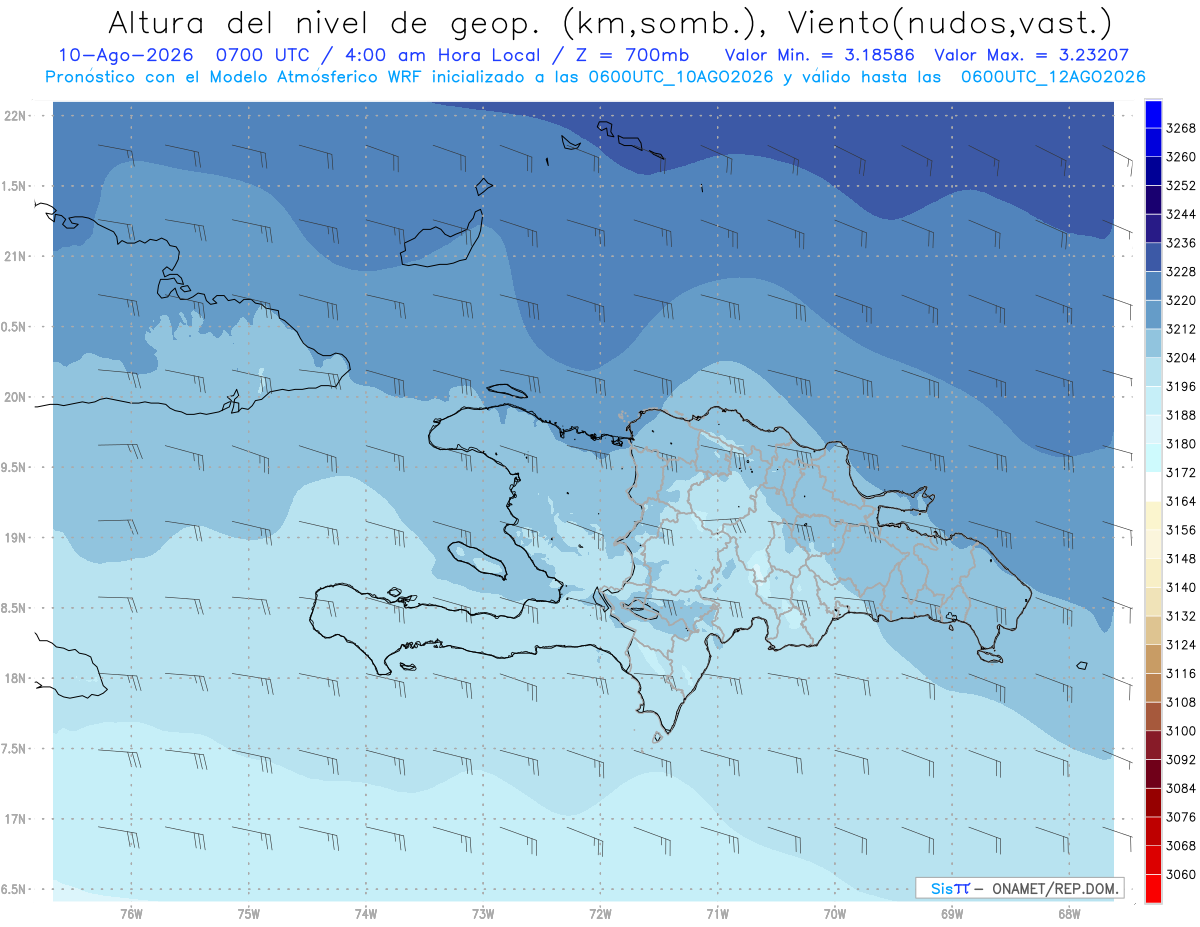Click the 3180 colorbar label
The height and width of the screenshot is (927, 1200).
coord(1181,444)
